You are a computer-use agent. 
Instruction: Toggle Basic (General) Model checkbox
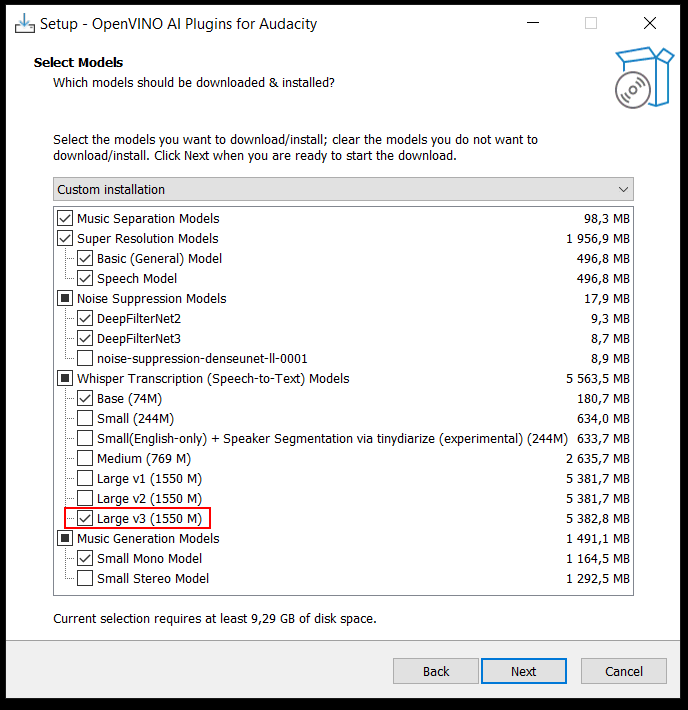pos(85,258)
